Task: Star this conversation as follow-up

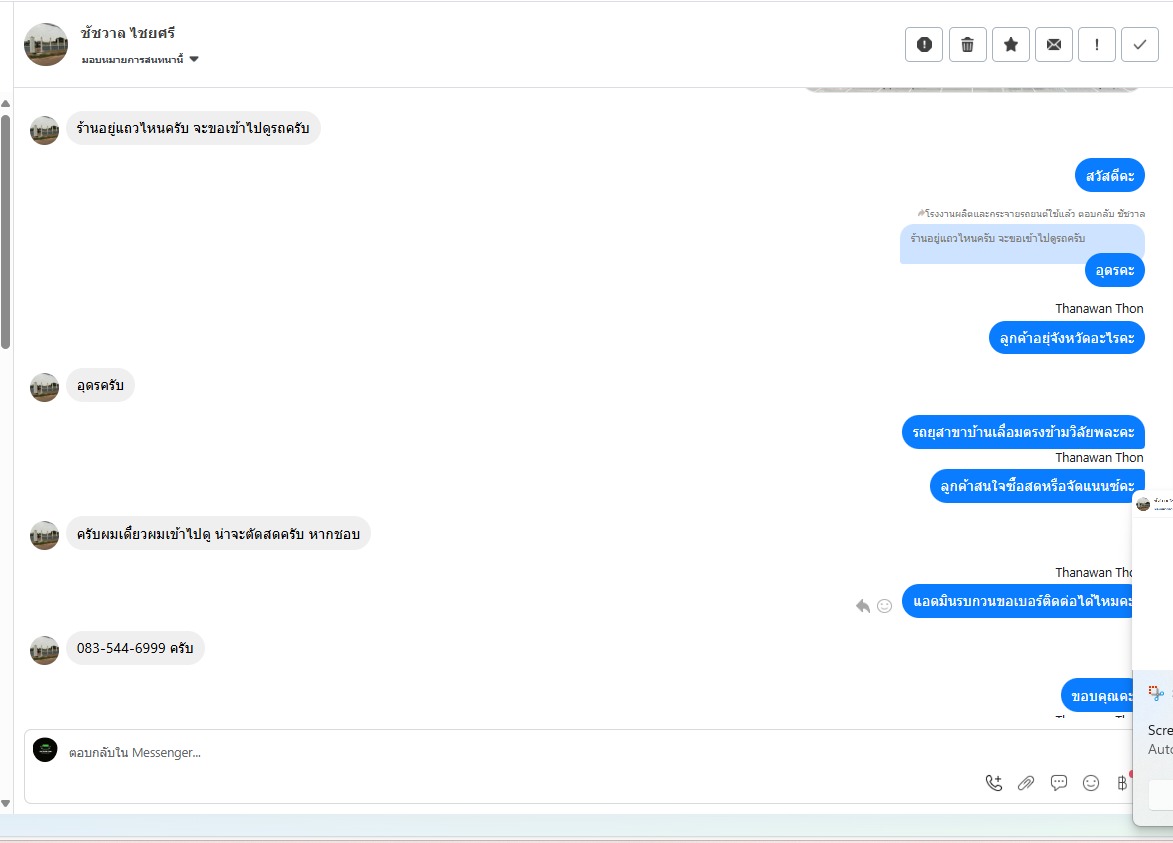Action: pos(1011,45)
